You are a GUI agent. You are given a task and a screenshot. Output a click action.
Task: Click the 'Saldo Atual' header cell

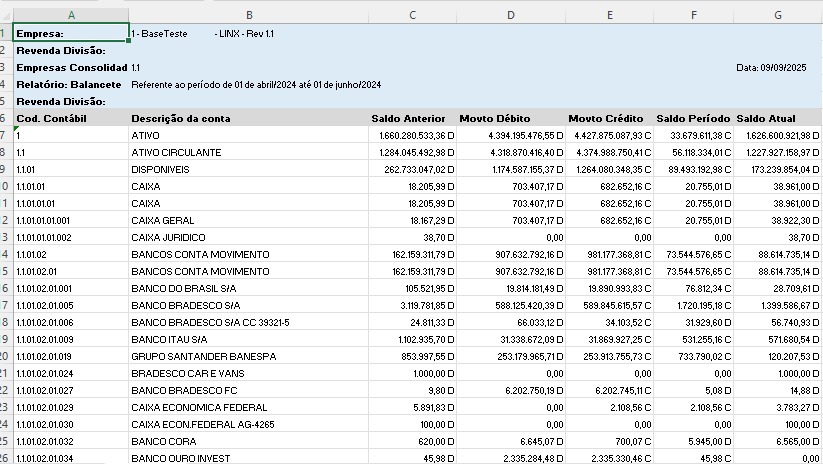(x=777, y=119)
